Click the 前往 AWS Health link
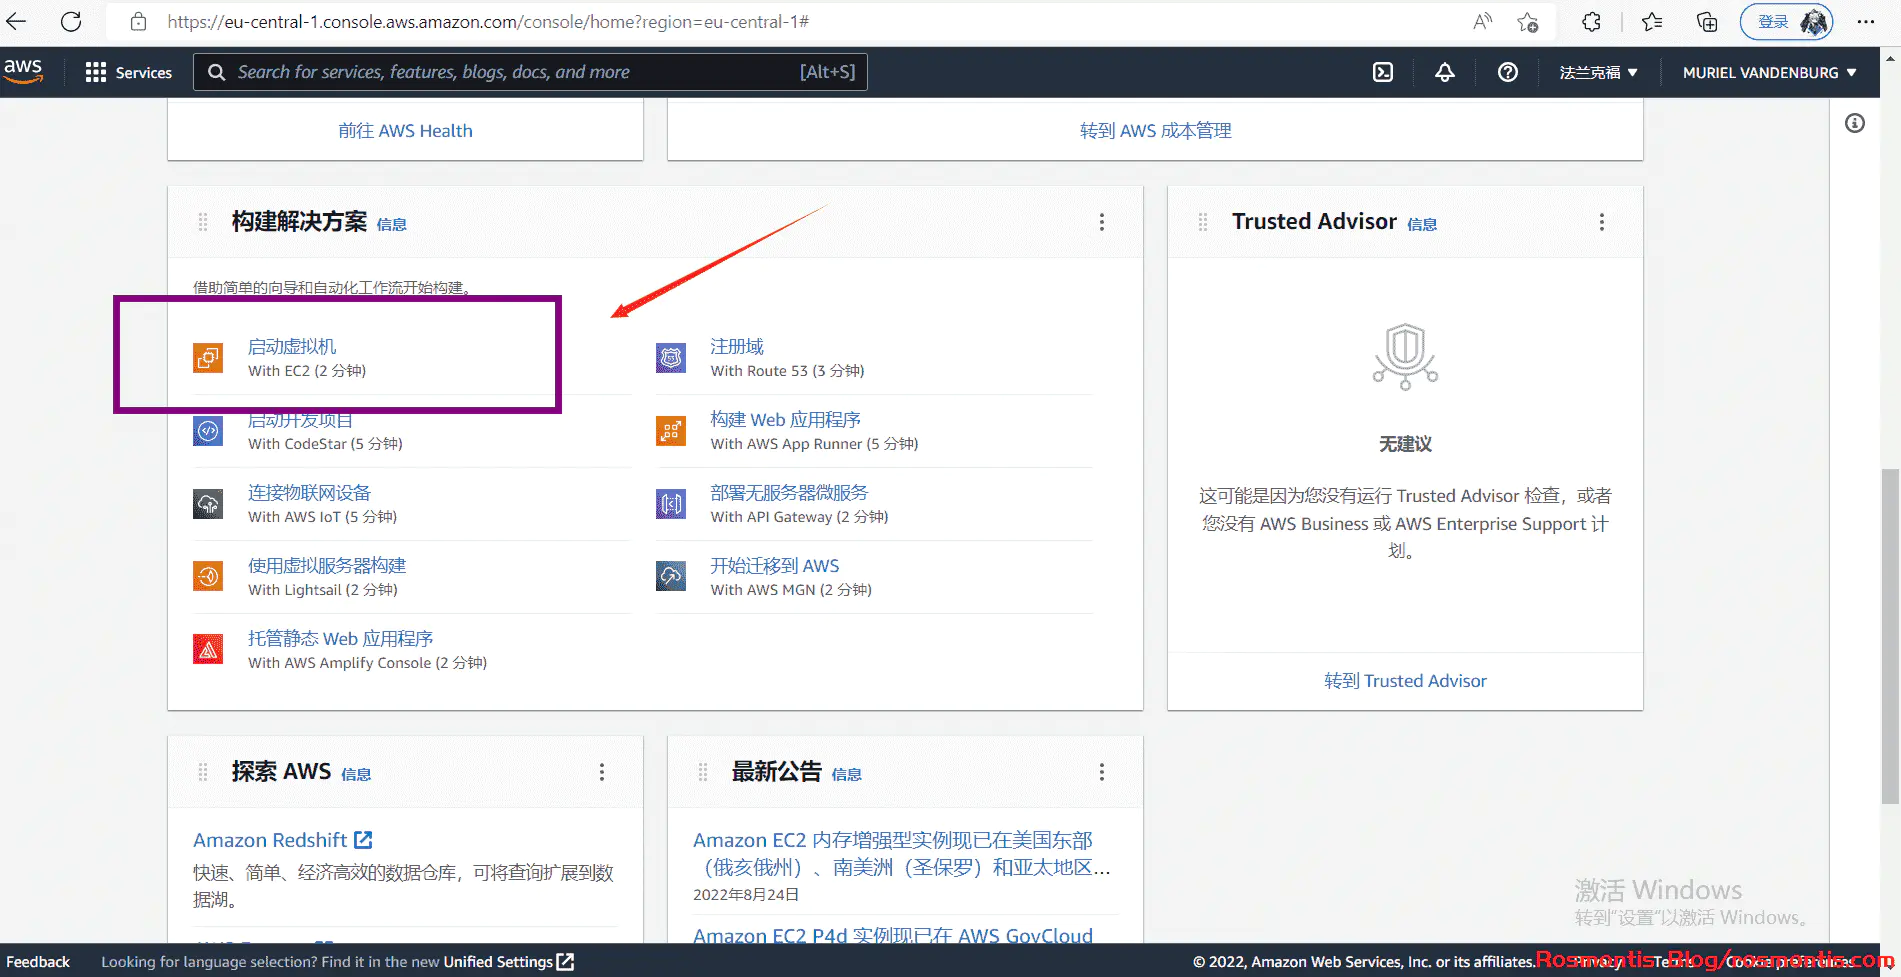The height and width of the screenshot is (977, 1901). pos(405,131)
